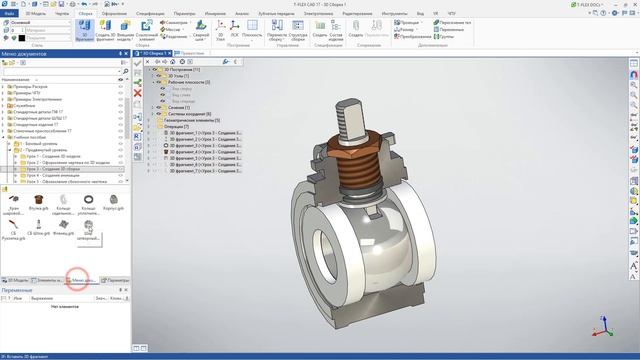The width and height of the screenshot is (640, 360).
Task: Toggle visibility of 3D Построения folder
Action: tap(155, 70)
